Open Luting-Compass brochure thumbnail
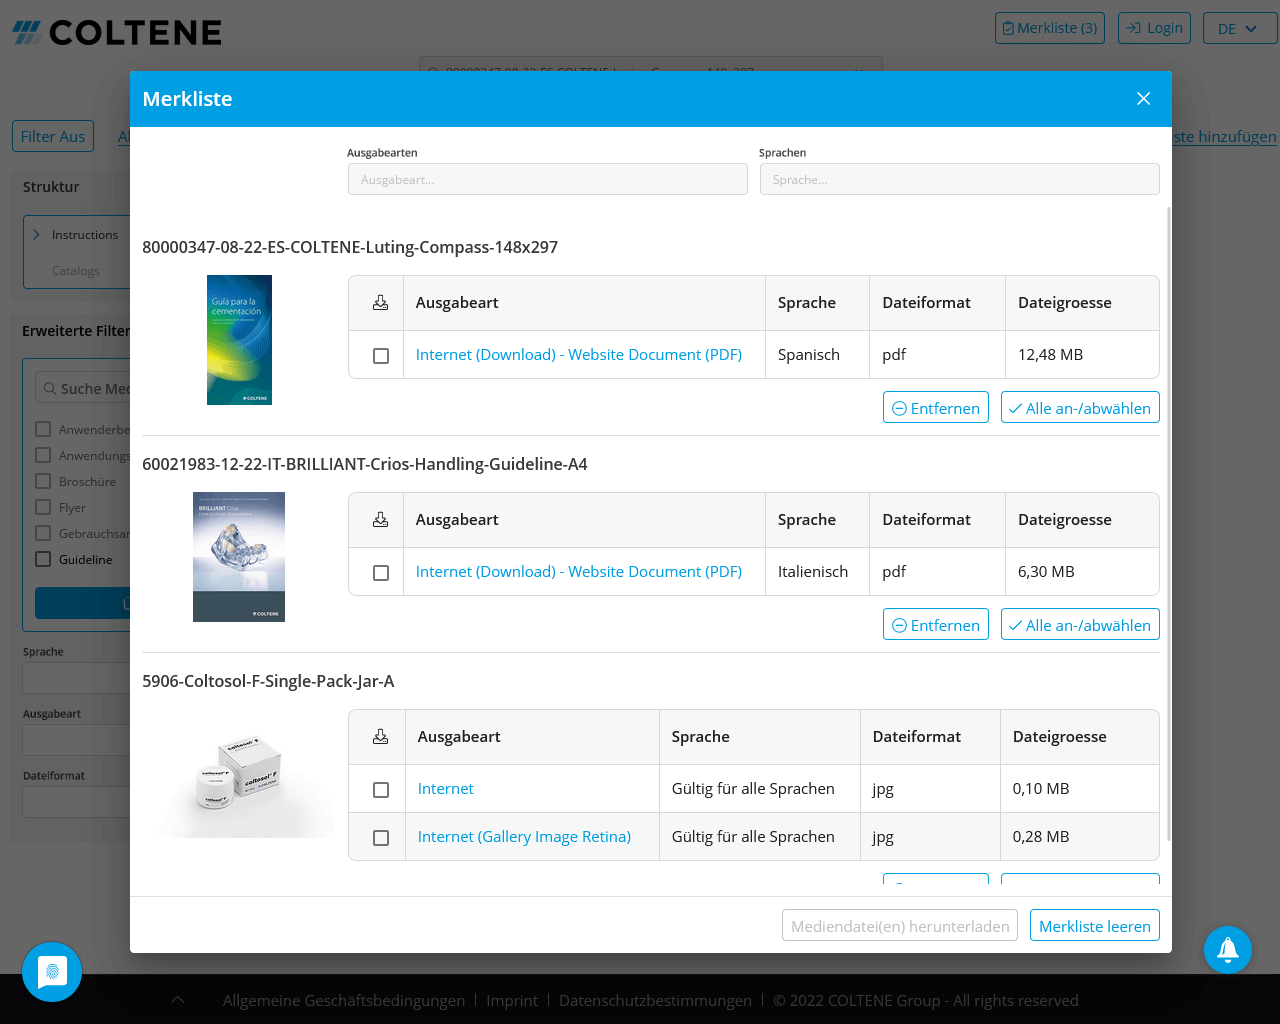Screen dimensions: 1280x1024 239,340
